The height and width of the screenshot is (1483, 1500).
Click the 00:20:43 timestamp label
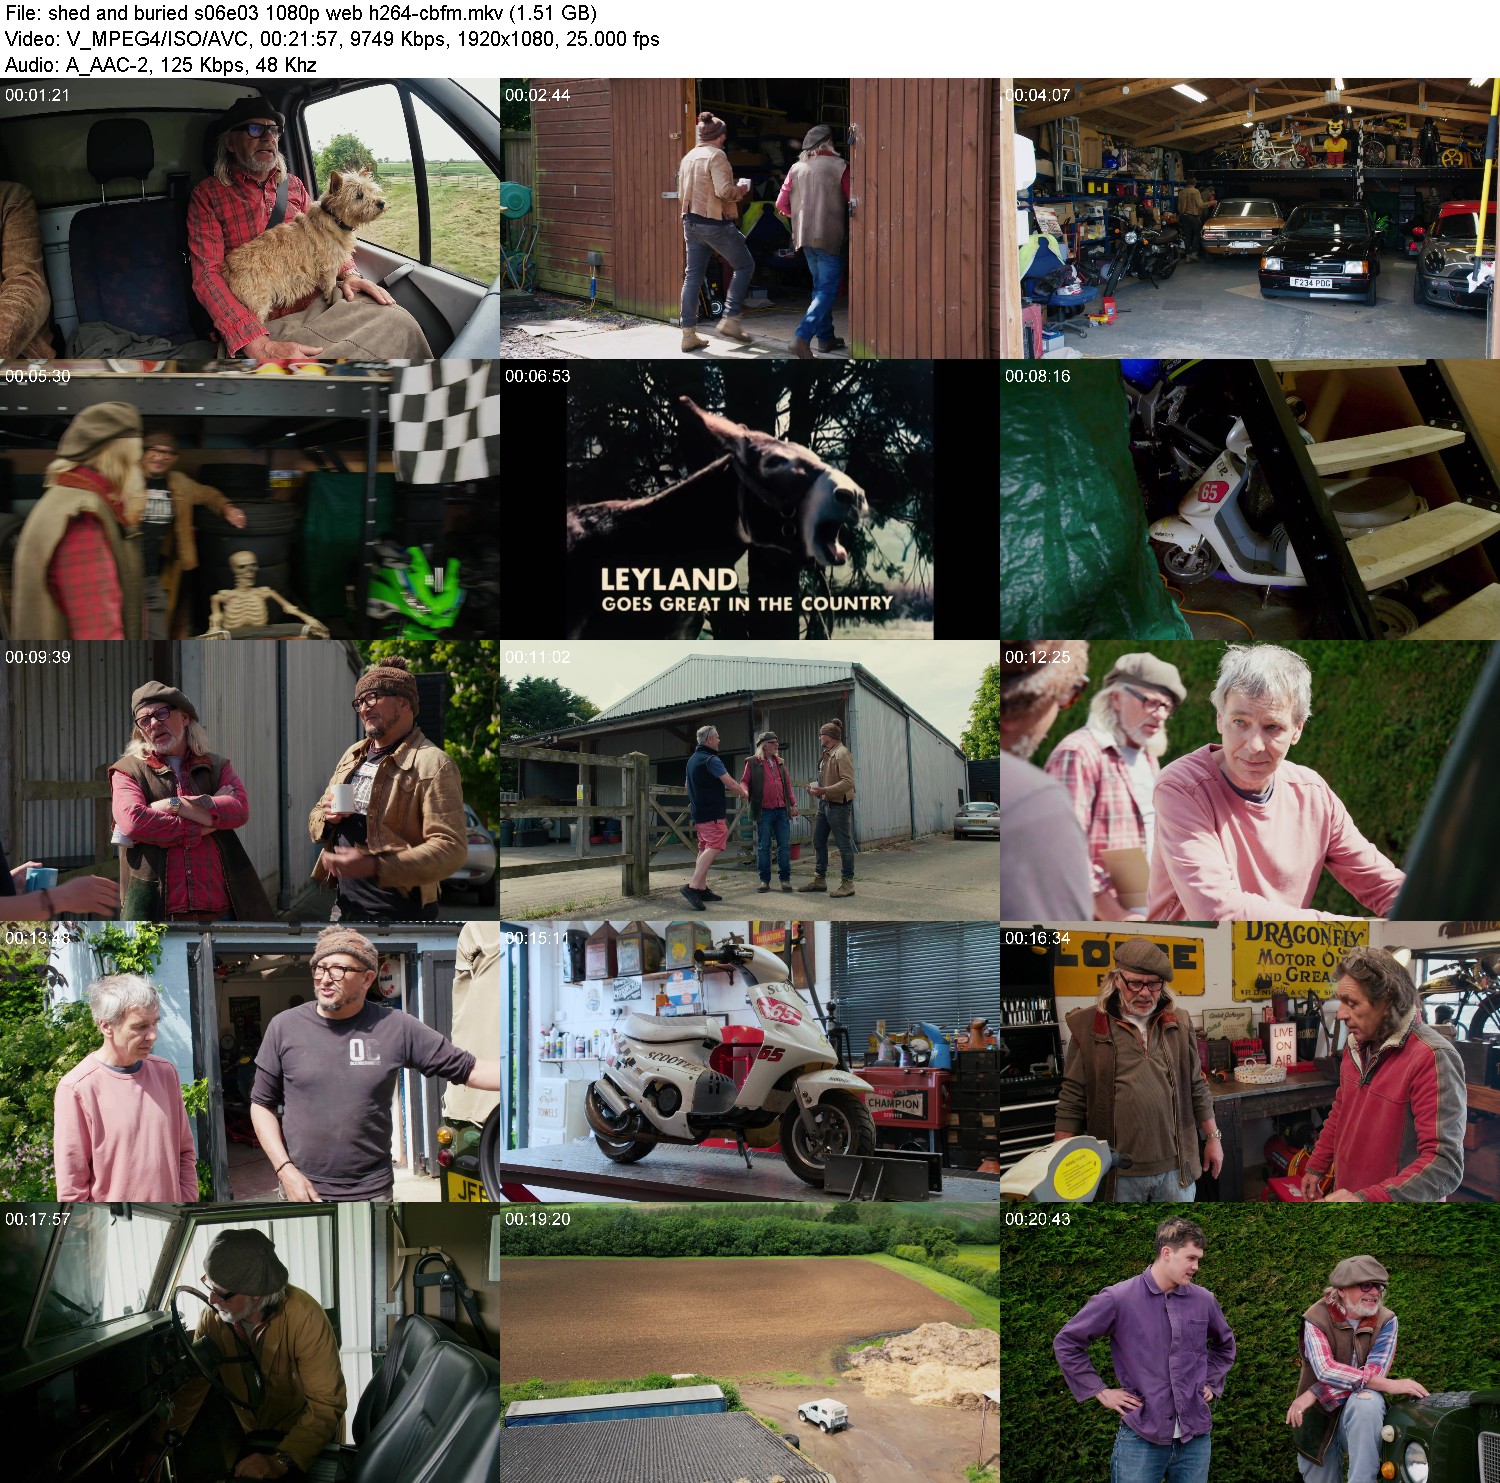[1038, 1219]
